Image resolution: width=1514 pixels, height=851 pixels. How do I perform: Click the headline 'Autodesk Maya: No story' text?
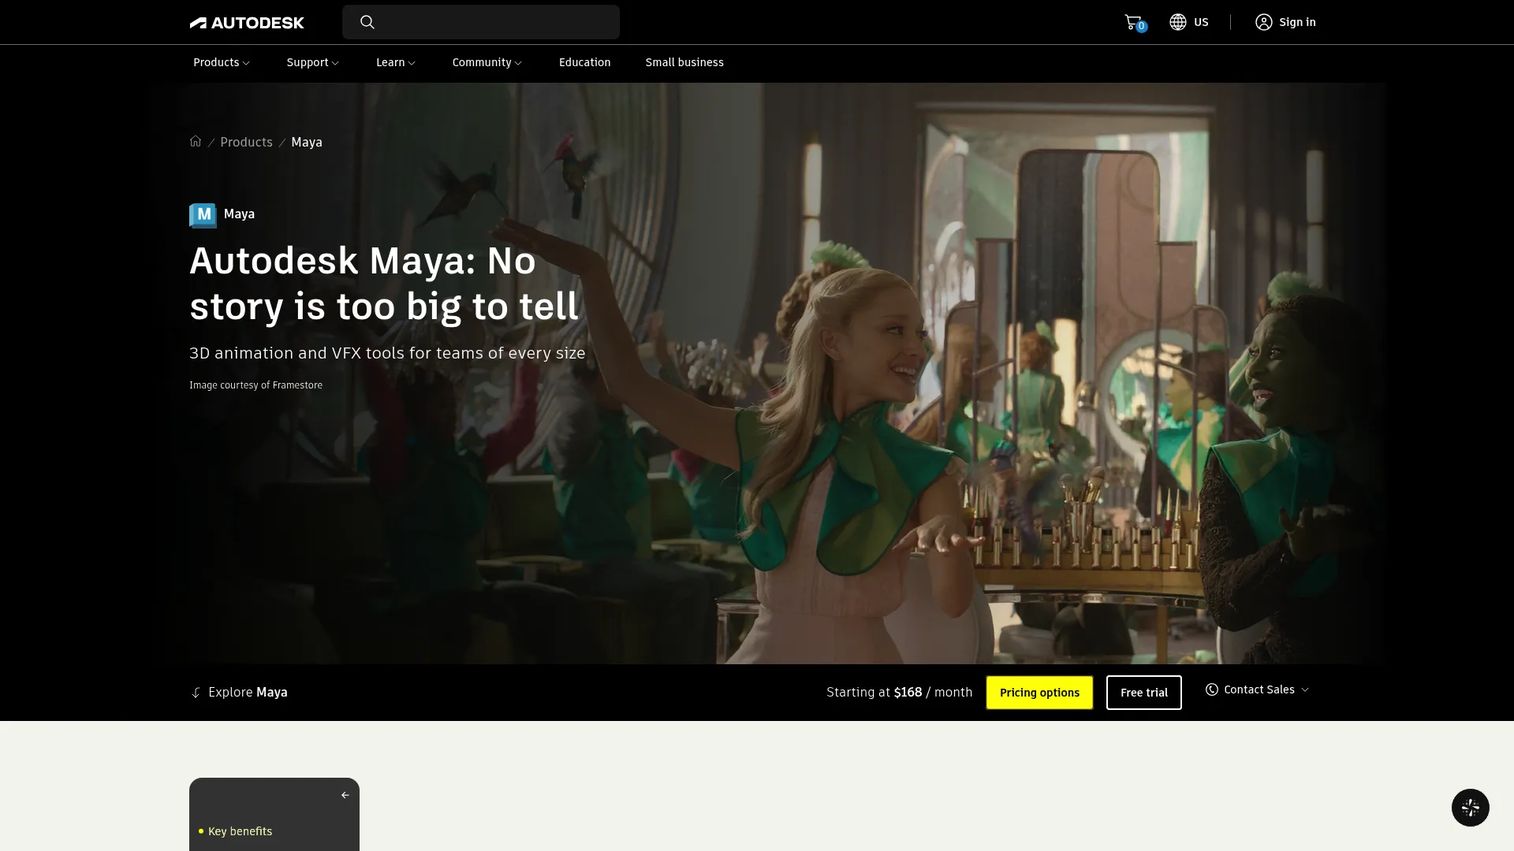pyautogui.click(x=384, y=283)
